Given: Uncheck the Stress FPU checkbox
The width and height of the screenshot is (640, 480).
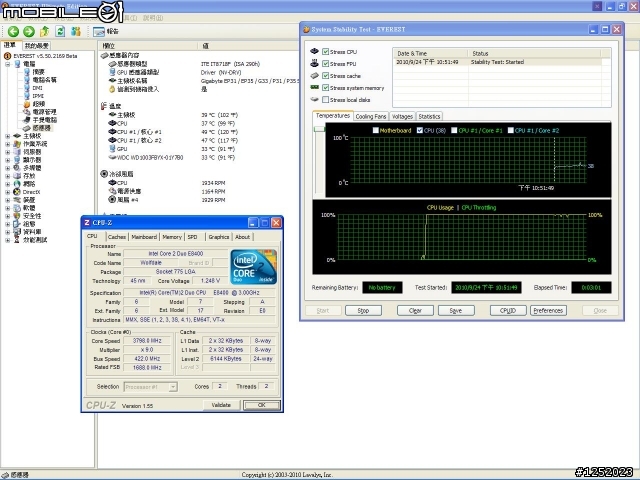Looking at the screenshot, I should tap(325, 63).
